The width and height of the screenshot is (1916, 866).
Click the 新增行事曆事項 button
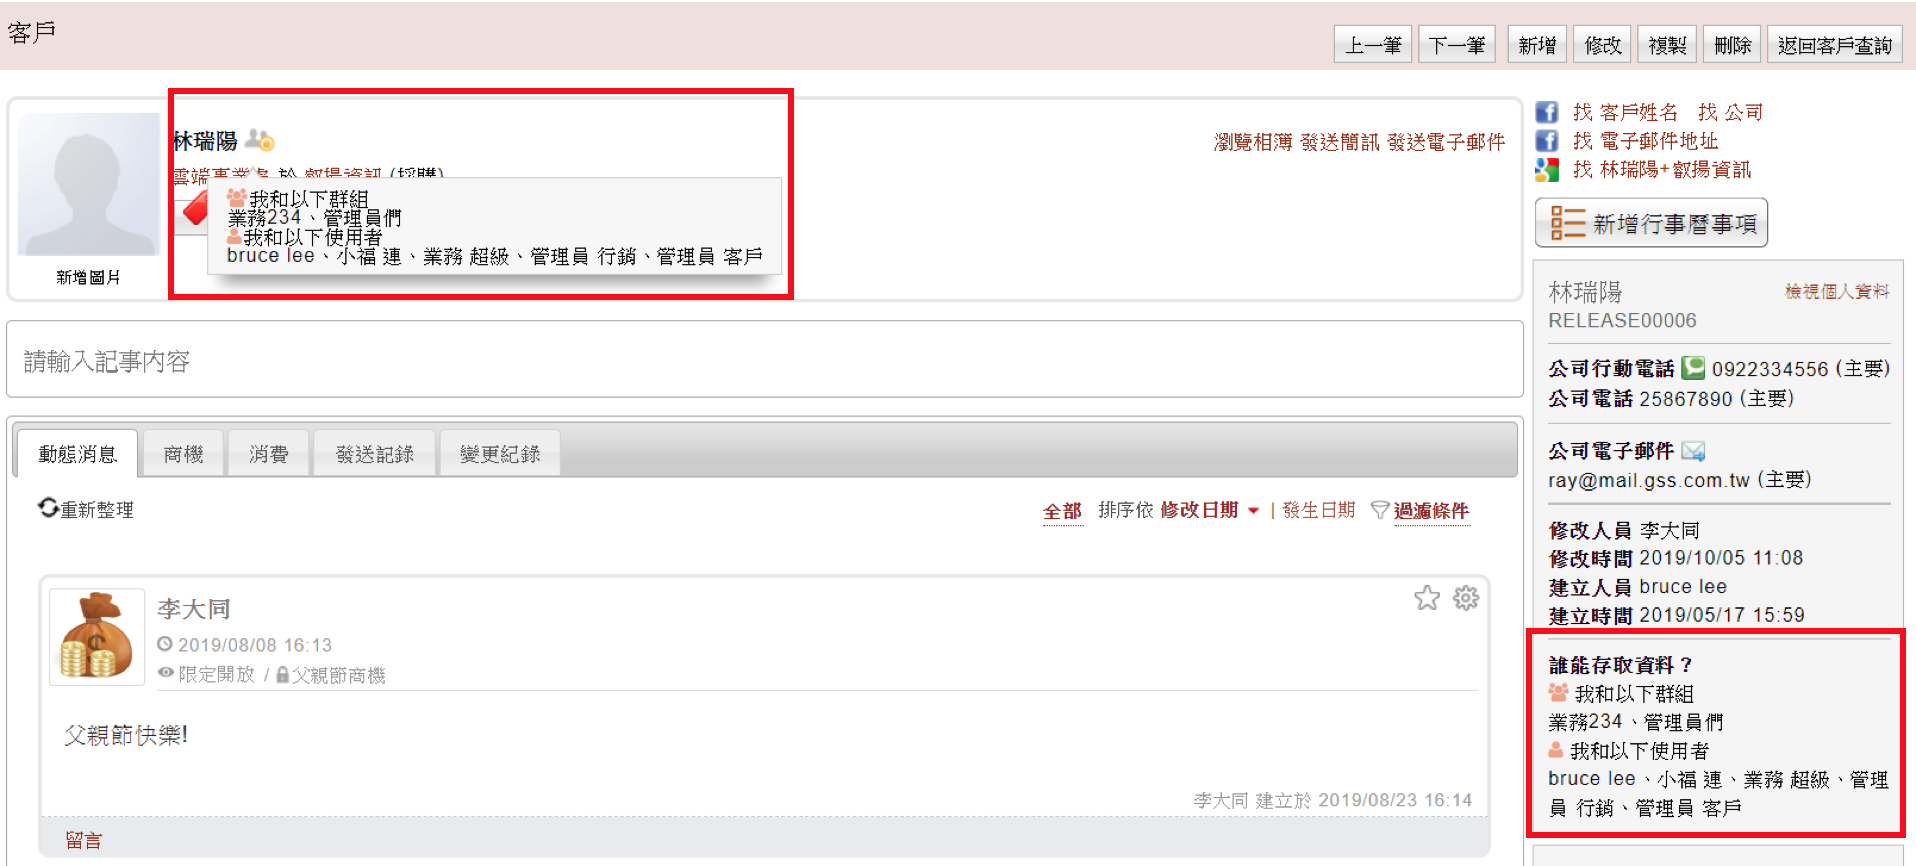tap(1651, 223)
